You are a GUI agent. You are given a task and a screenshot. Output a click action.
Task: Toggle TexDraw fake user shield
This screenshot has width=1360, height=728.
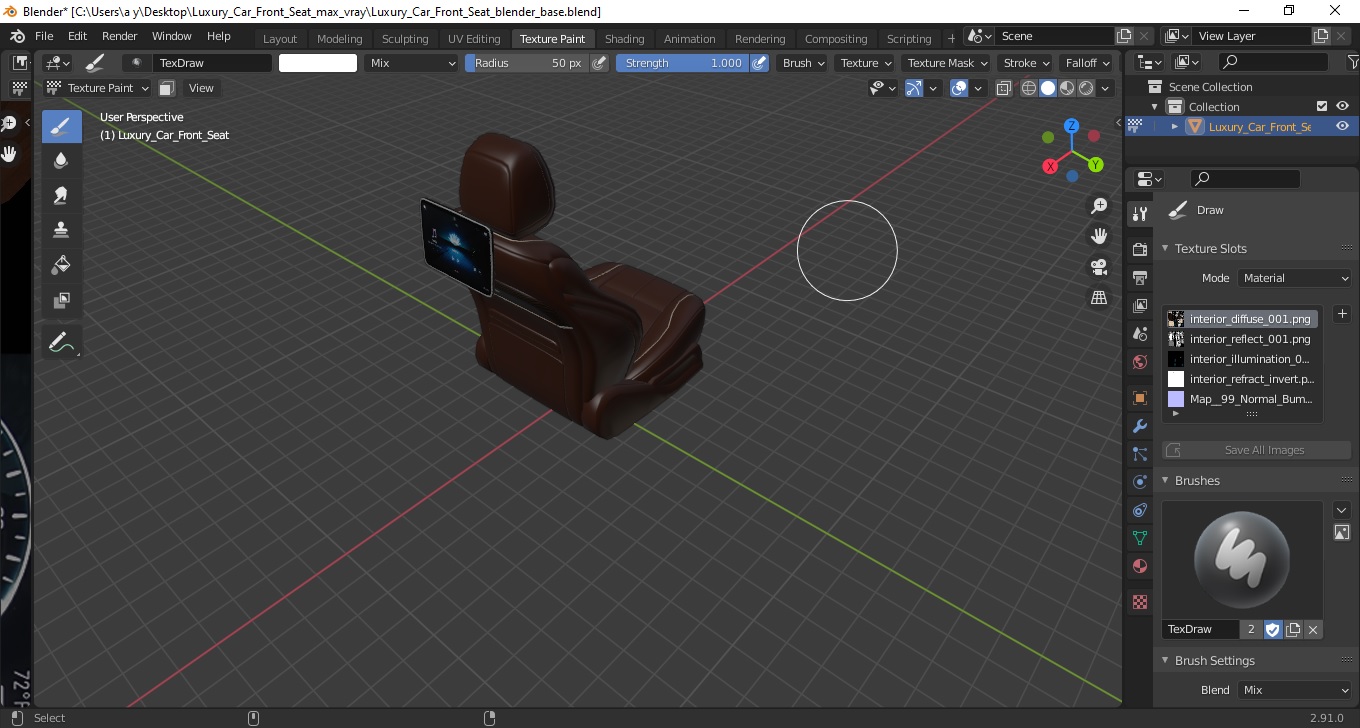[1272, 629]
